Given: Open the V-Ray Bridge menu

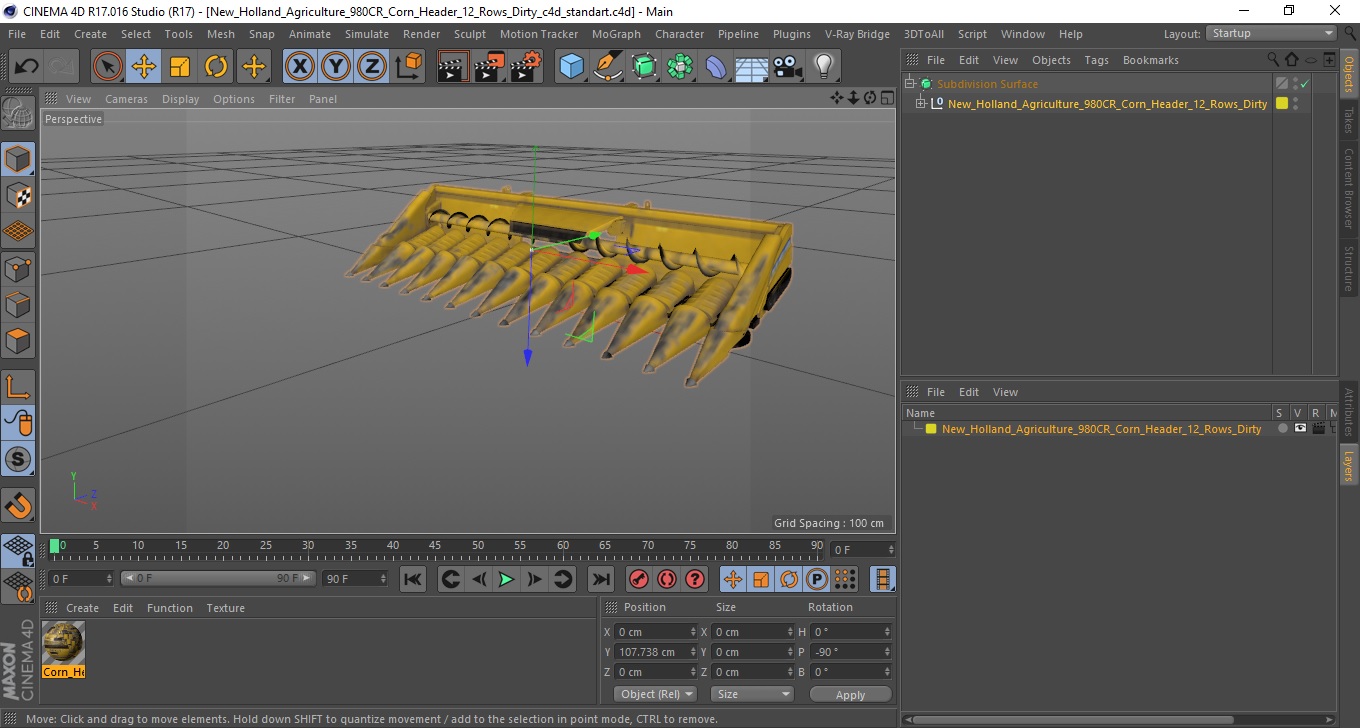Looking at the screenshot, I should tap(857, 34).
